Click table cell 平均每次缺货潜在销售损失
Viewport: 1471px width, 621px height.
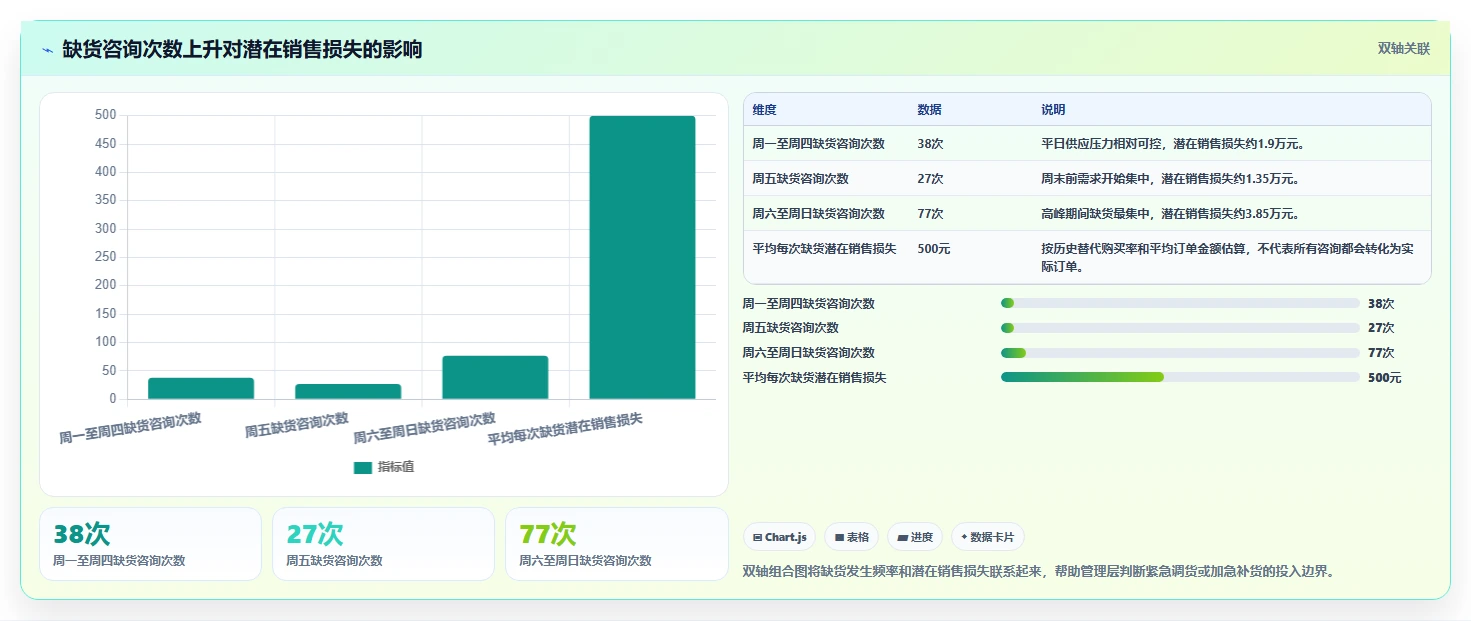(825, 248)
